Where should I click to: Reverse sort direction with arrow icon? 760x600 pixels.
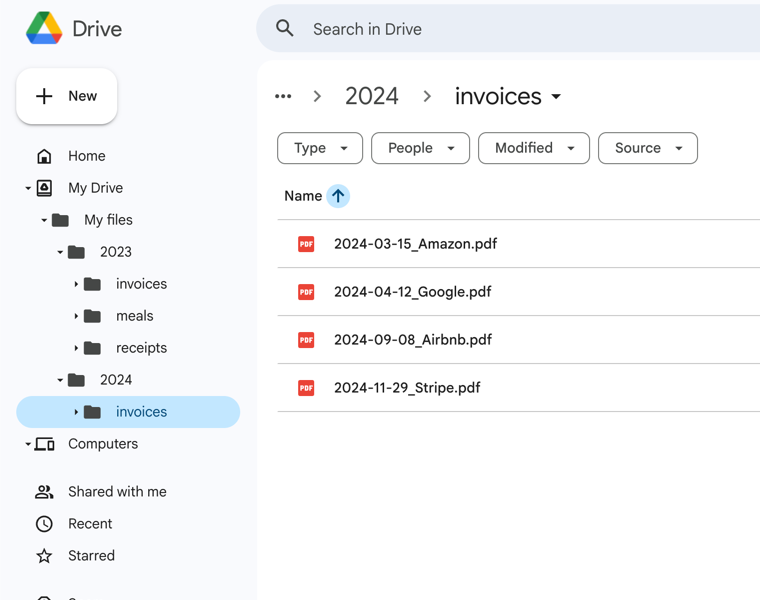338,196
